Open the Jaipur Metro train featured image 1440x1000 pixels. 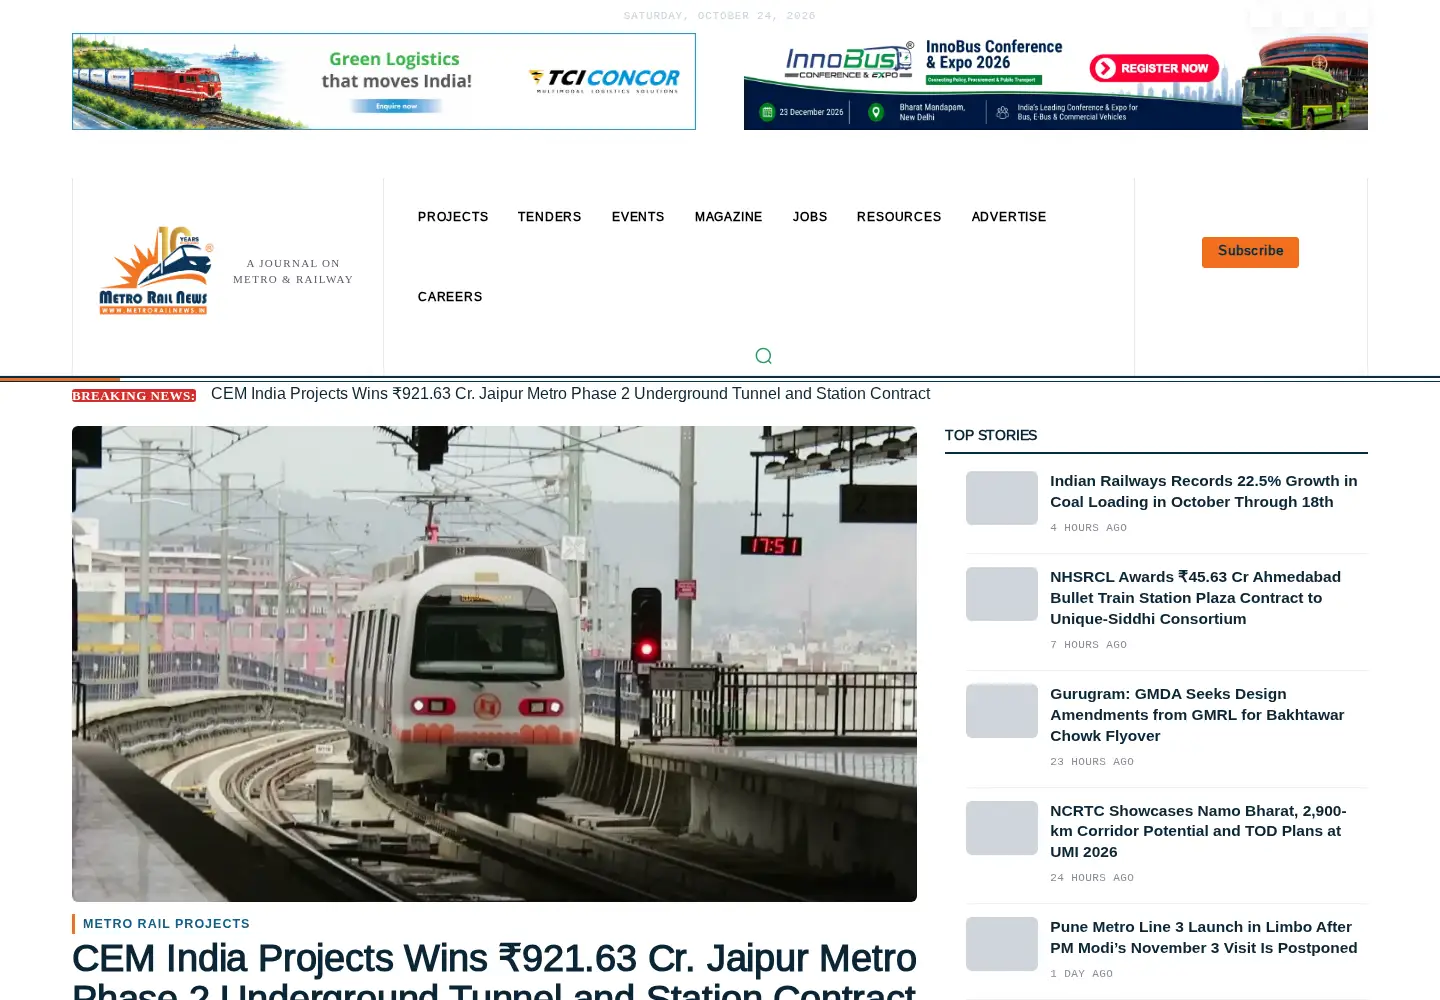pyautogui.click(x=494, y=664)
